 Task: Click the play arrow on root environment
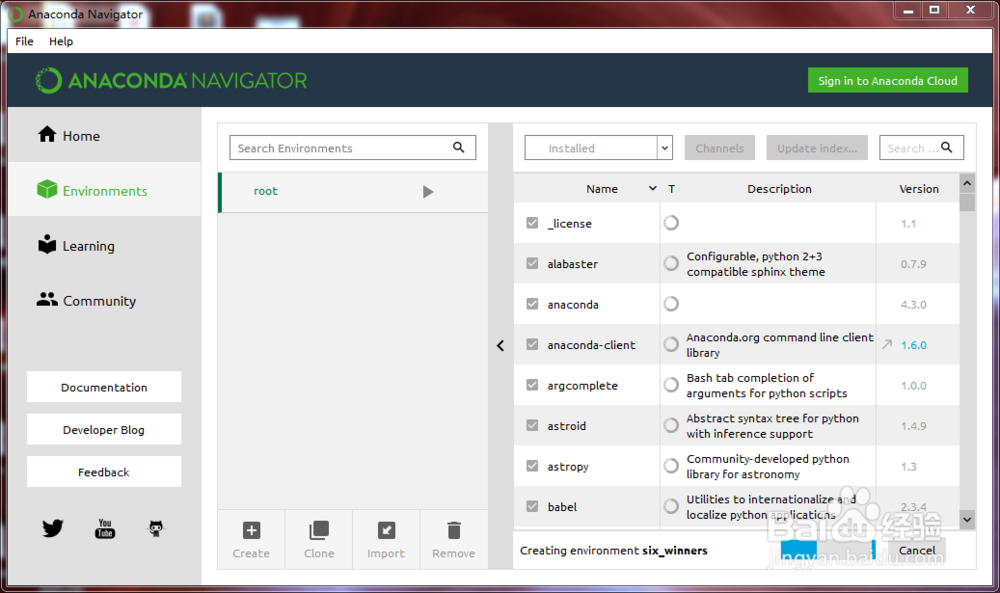pos(428,192)
